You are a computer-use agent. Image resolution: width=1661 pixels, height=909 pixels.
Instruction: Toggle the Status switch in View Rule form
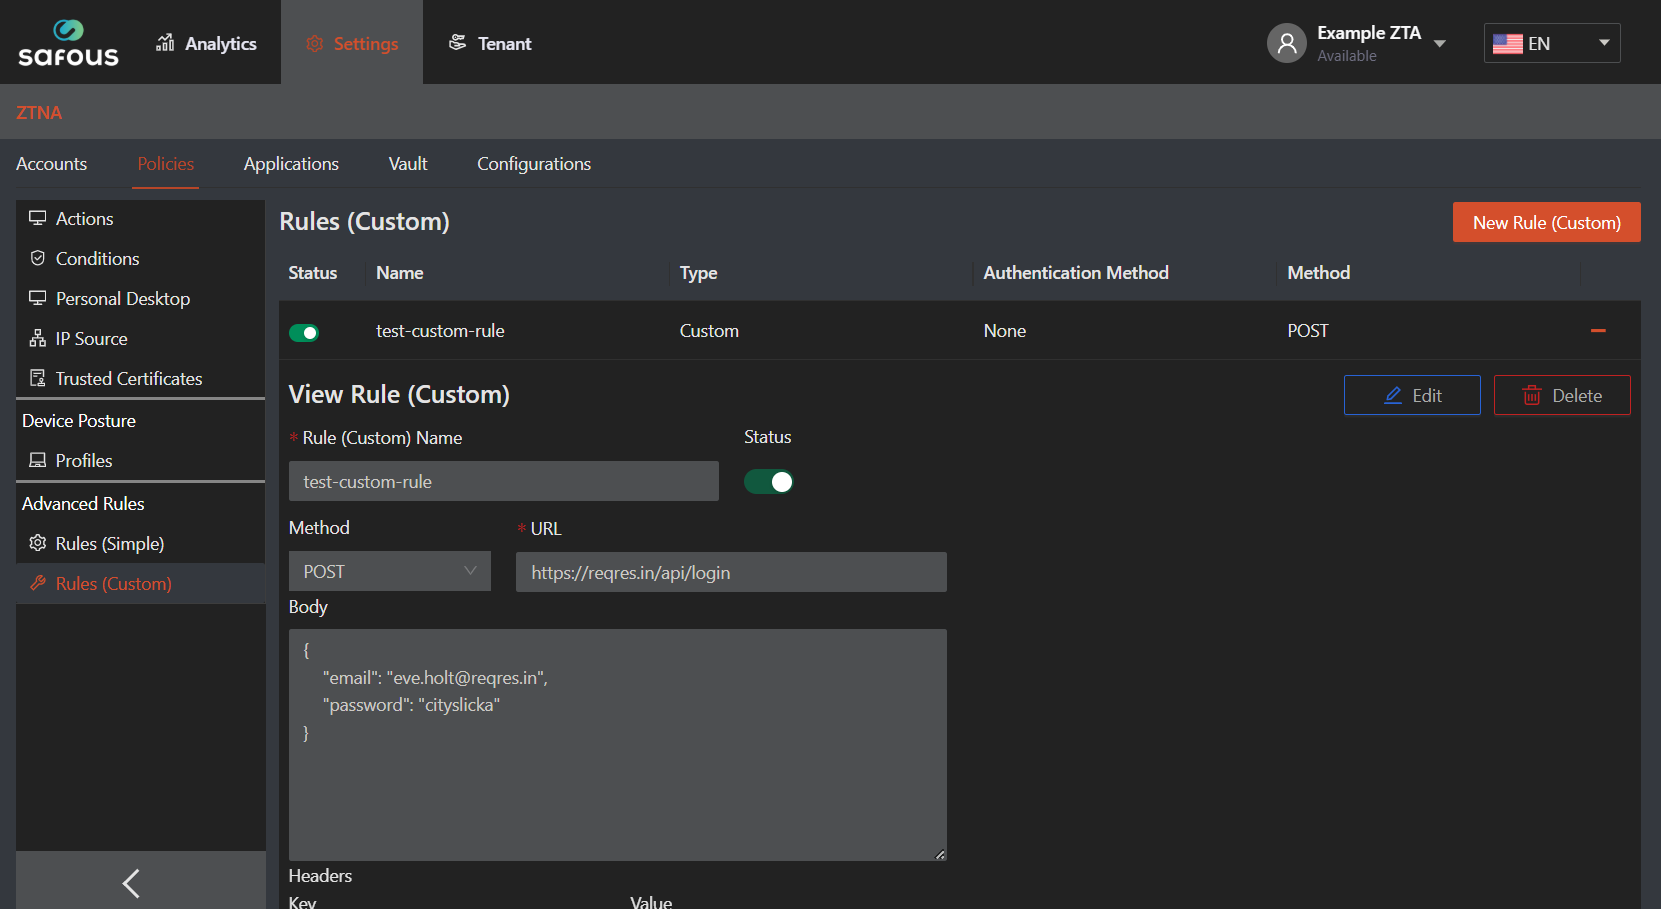pyautogui.click(x=768, y=482)
